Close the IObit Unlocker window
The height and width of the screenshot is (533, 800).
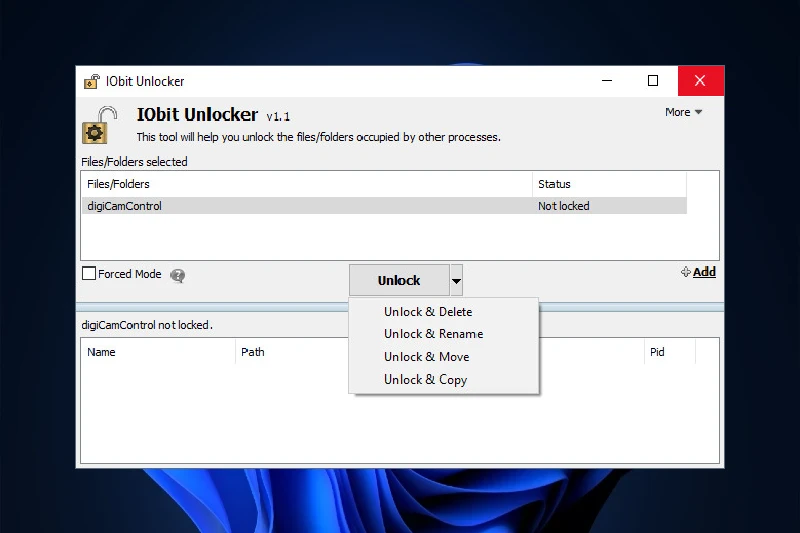[x=700, y=81]
